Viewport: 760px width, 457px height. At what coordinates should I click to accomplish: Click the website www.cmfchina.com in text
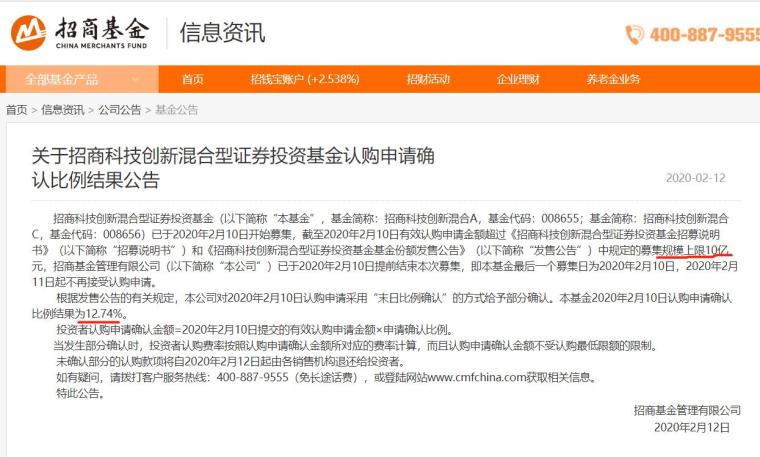point(477,377)
